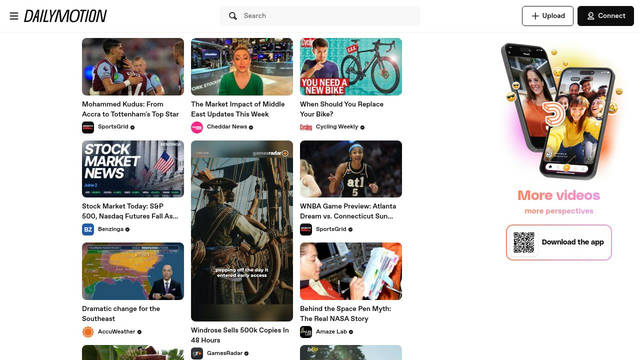The height and width of the screenshot is (360, 640).
Task: Open the Cycling Weekly channel logo
Action: (306, 127)
